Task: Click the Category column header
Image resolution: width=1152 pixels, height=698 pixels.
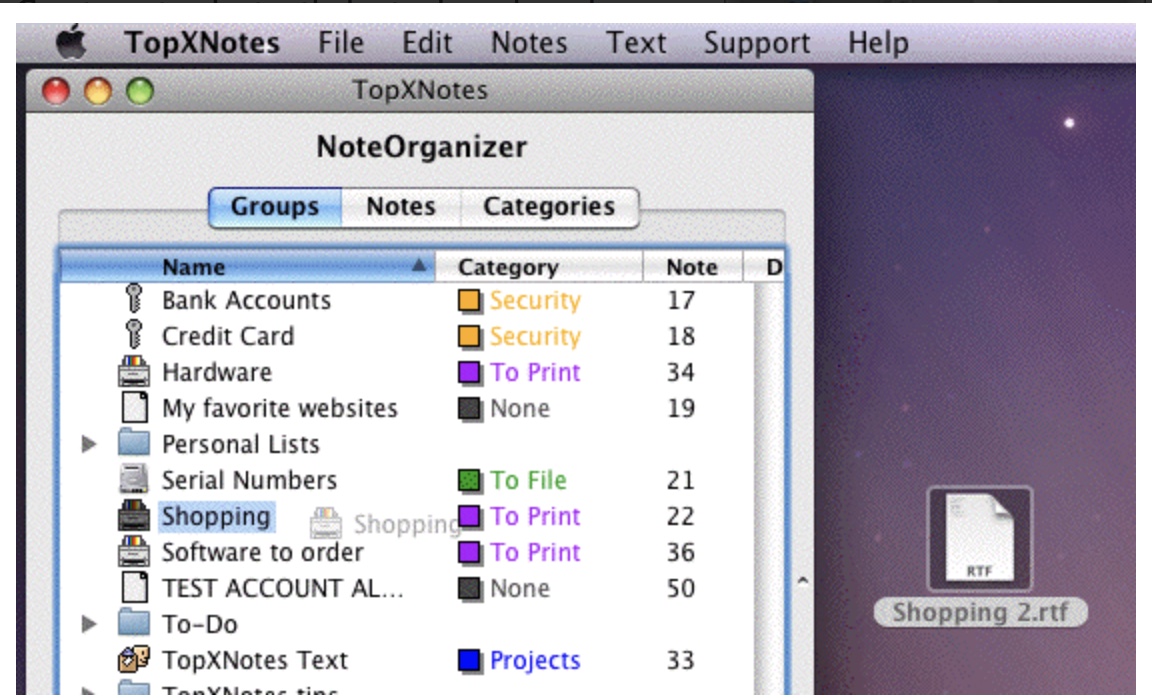Action: pyautogui.click(x=508, y=267)
